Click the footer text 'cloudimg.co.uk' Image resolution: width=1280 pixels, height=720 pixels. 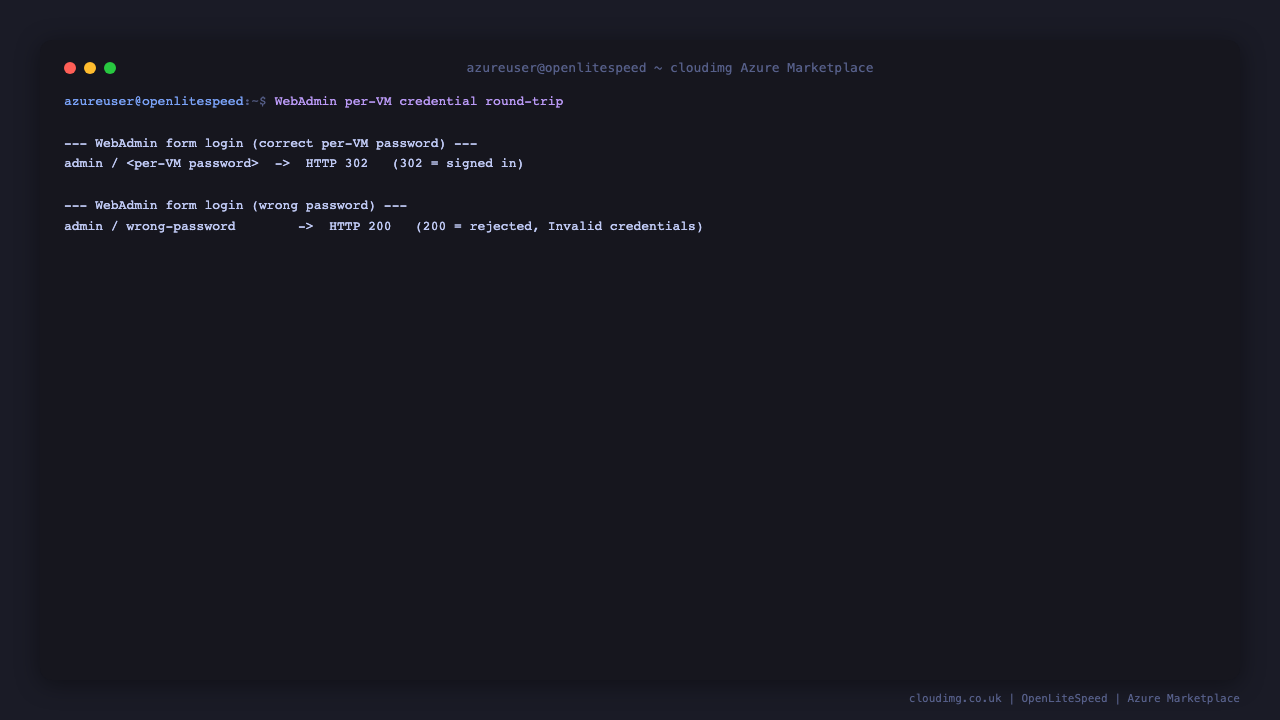click(955, 698)
